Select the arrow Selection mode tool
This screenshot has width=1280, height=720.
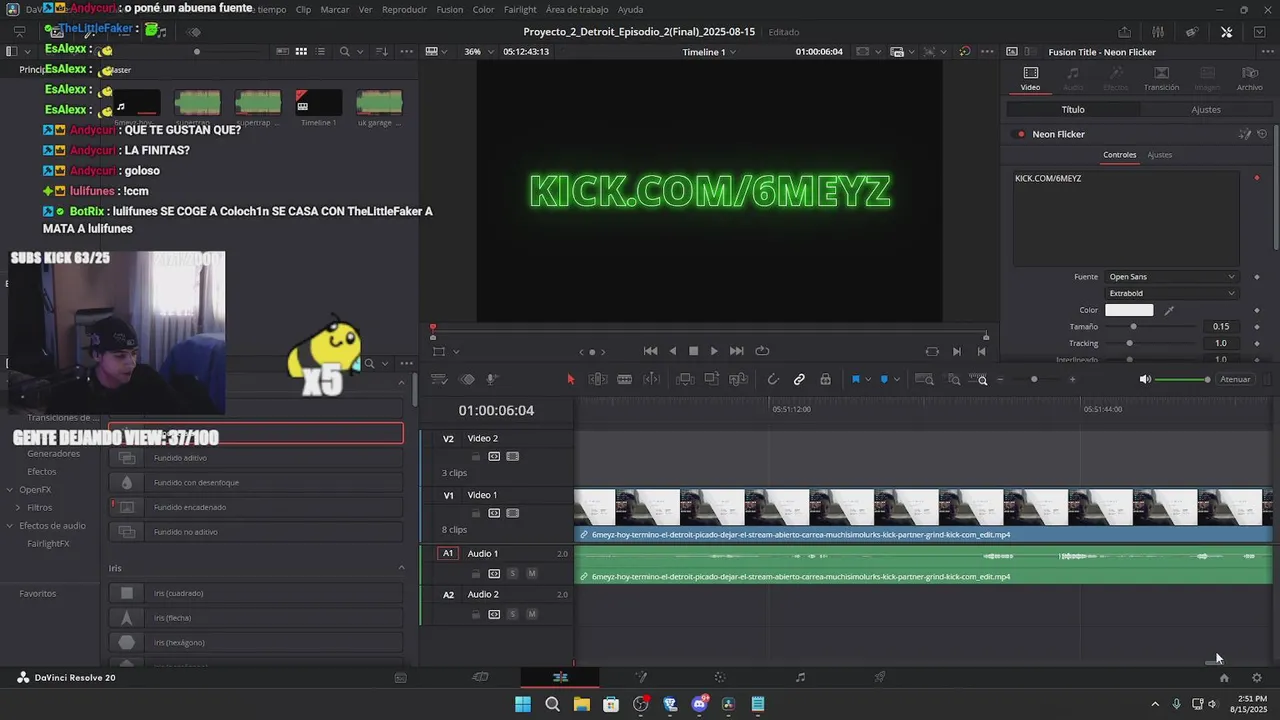pyautogui.click(x=571, y=379)
